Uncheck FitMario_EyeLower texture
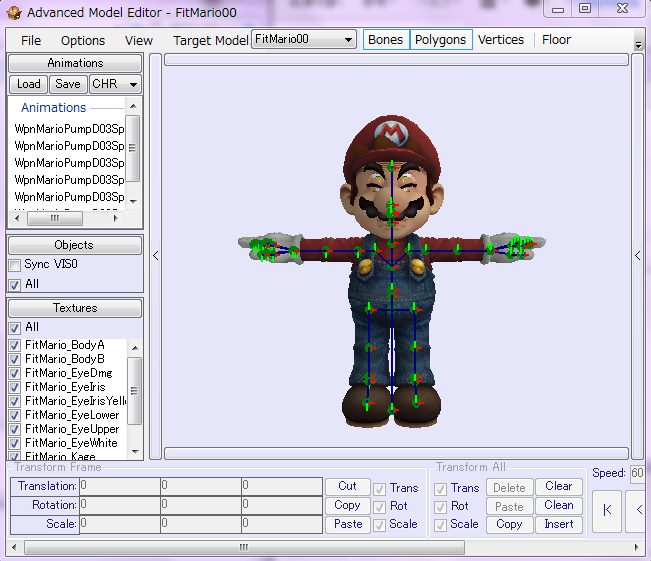The image size is (651, 561). [15, 415]
